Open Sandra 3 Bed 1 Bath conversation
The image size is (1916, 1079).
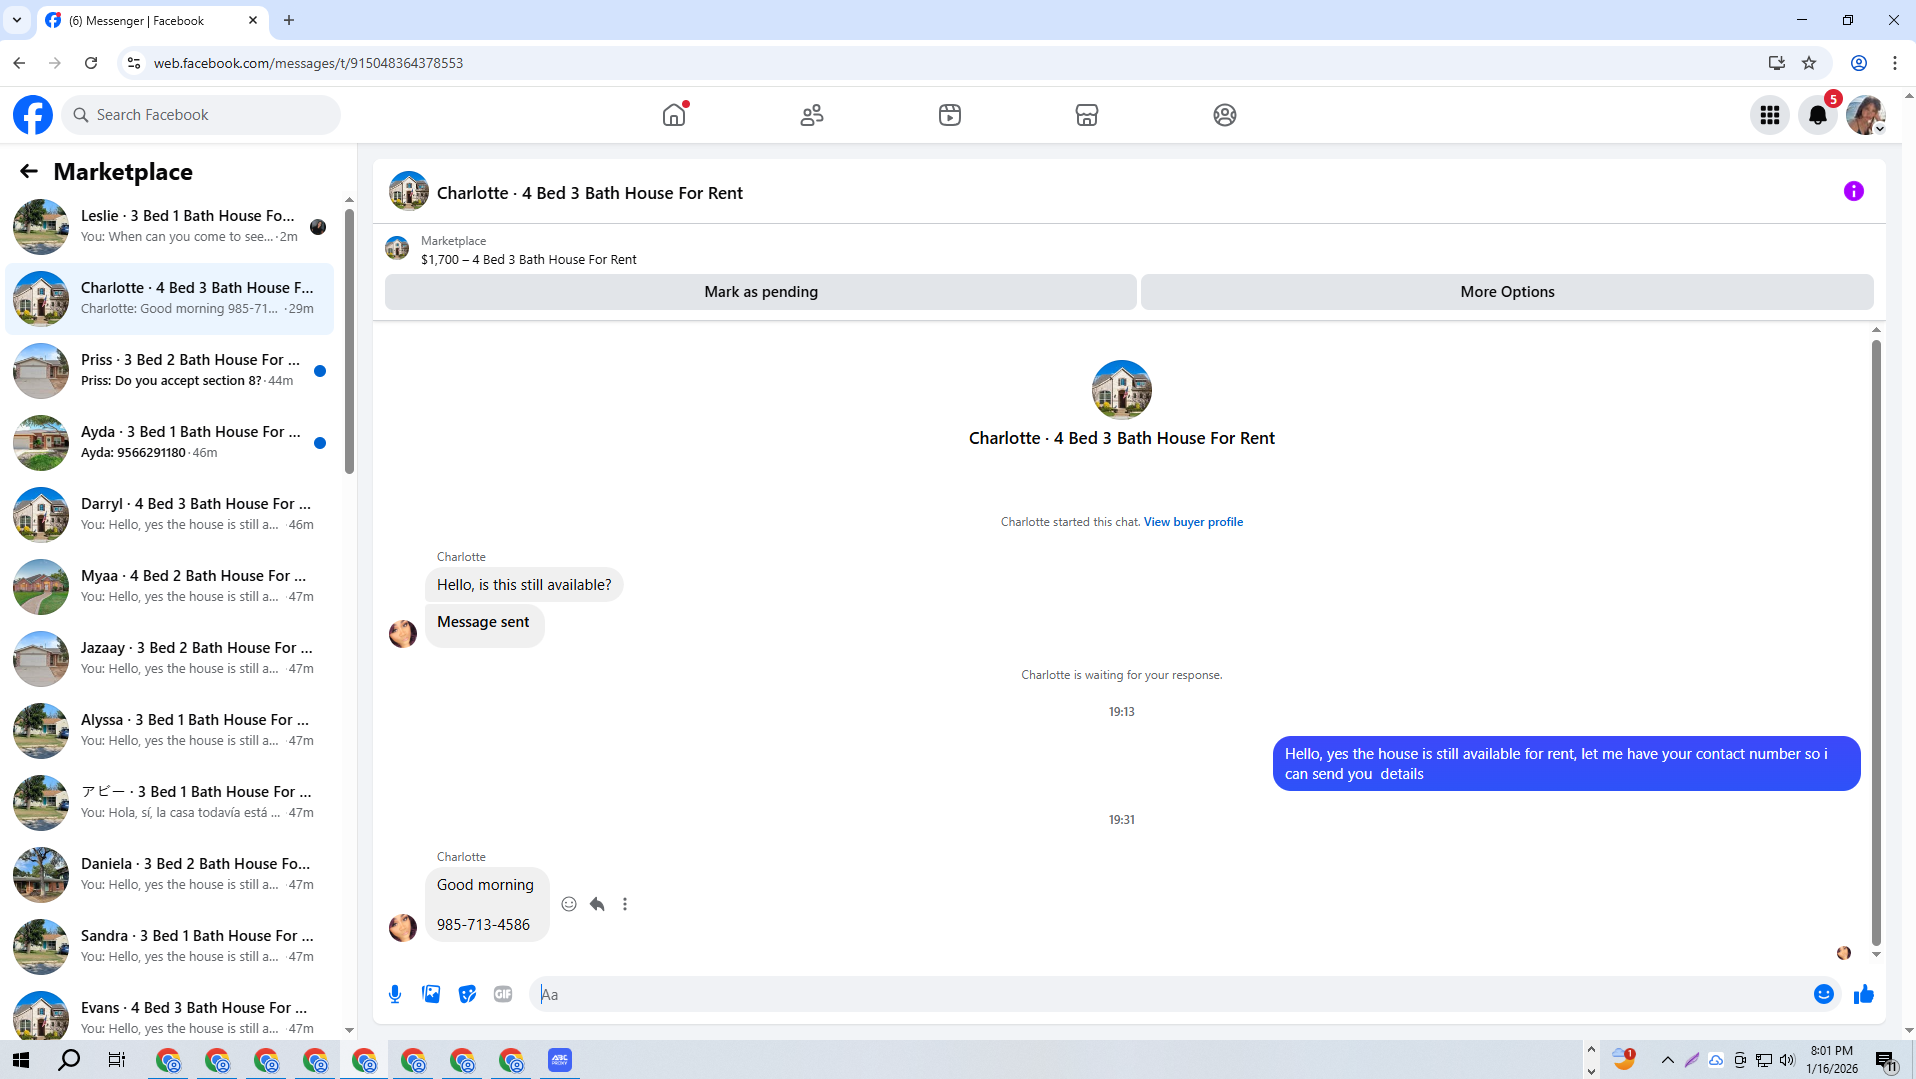(170, 946)
